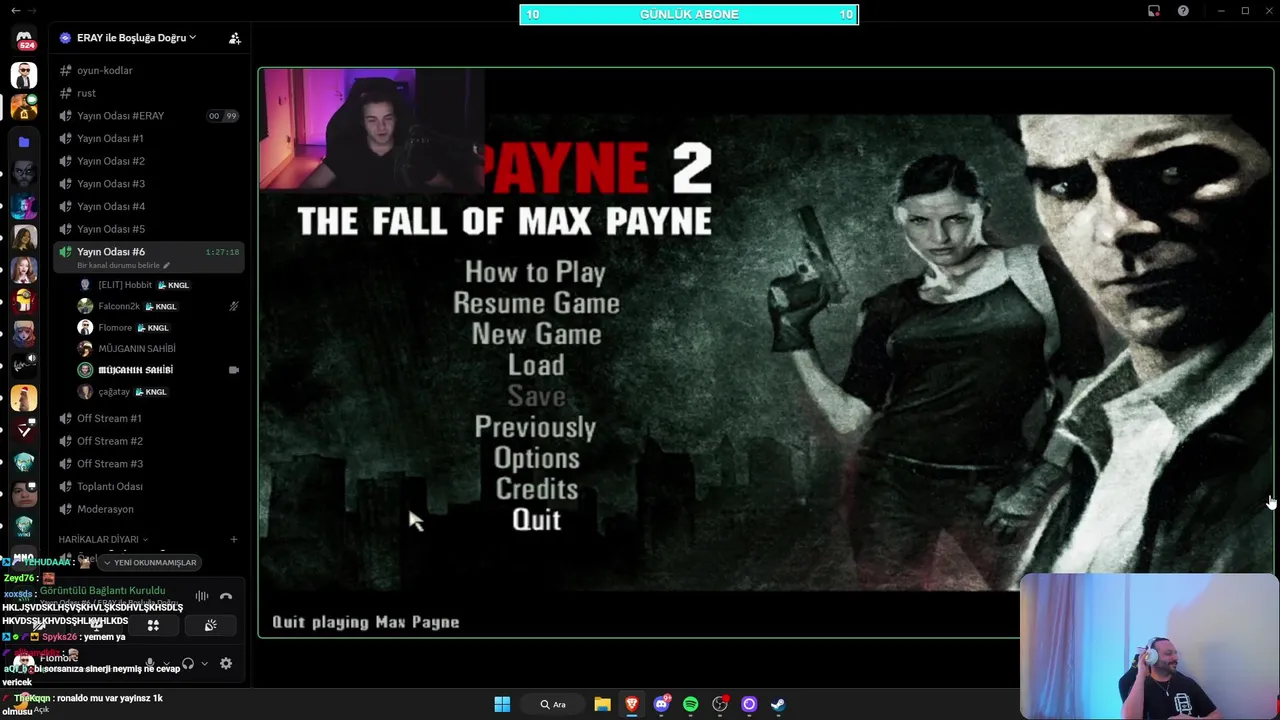Viewport: 1280px width, 720px height.
Task: Click muted icon beside Falconn2k
Action: (234, 306)
